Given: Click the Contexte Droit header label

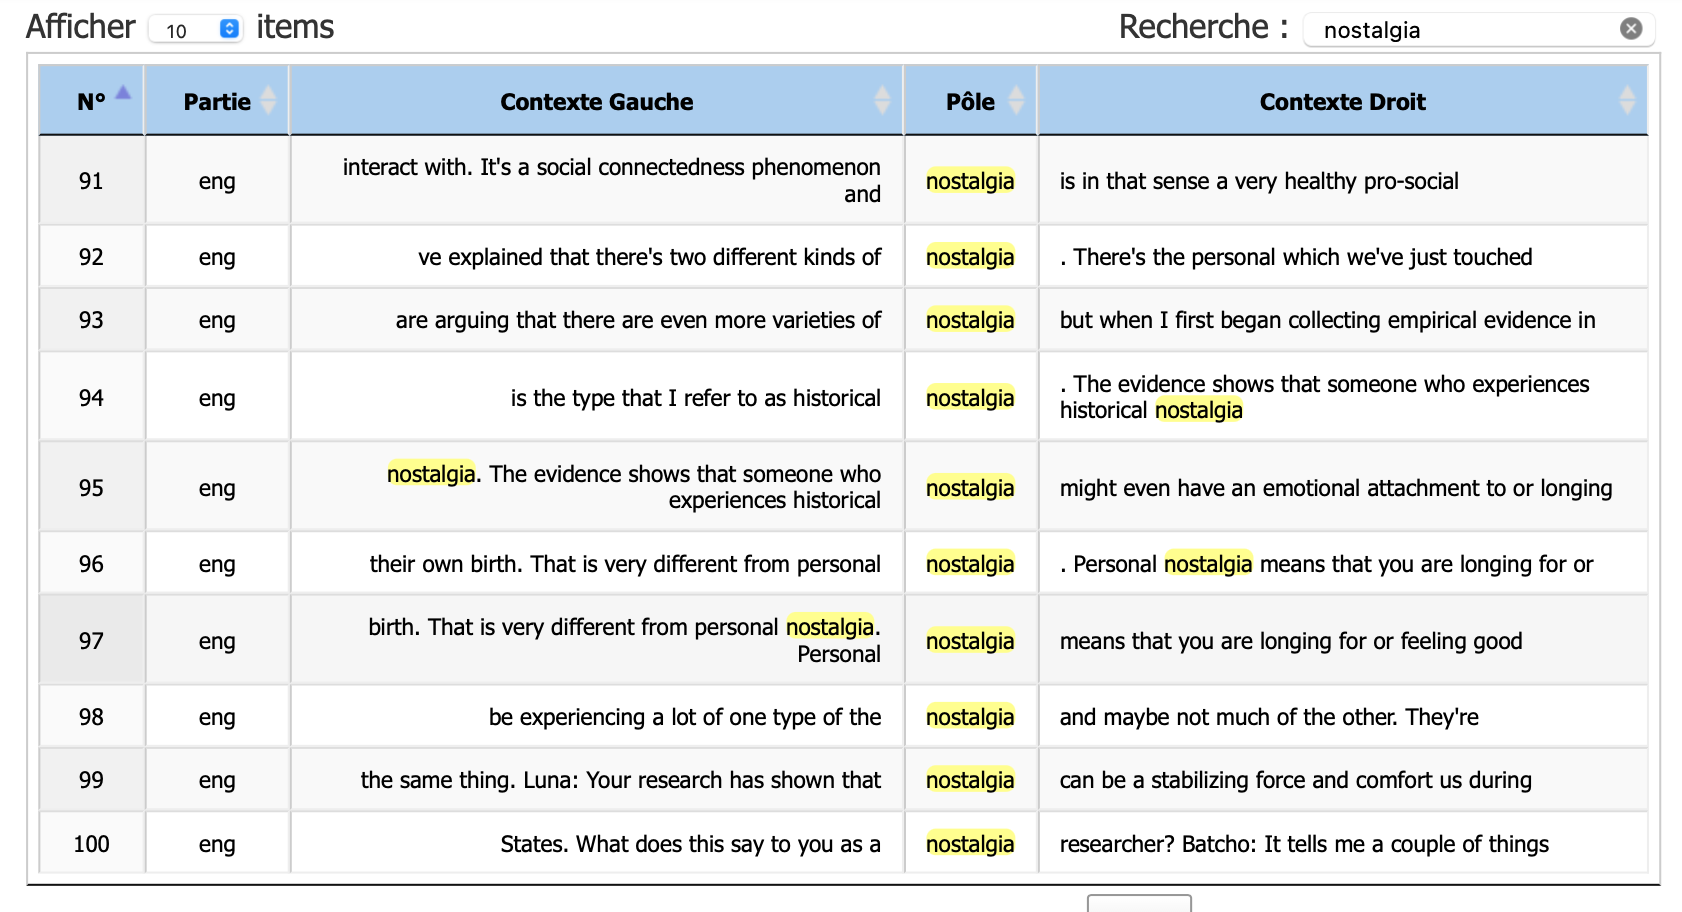Looking at the screenshot, I should click(1341, 102).
